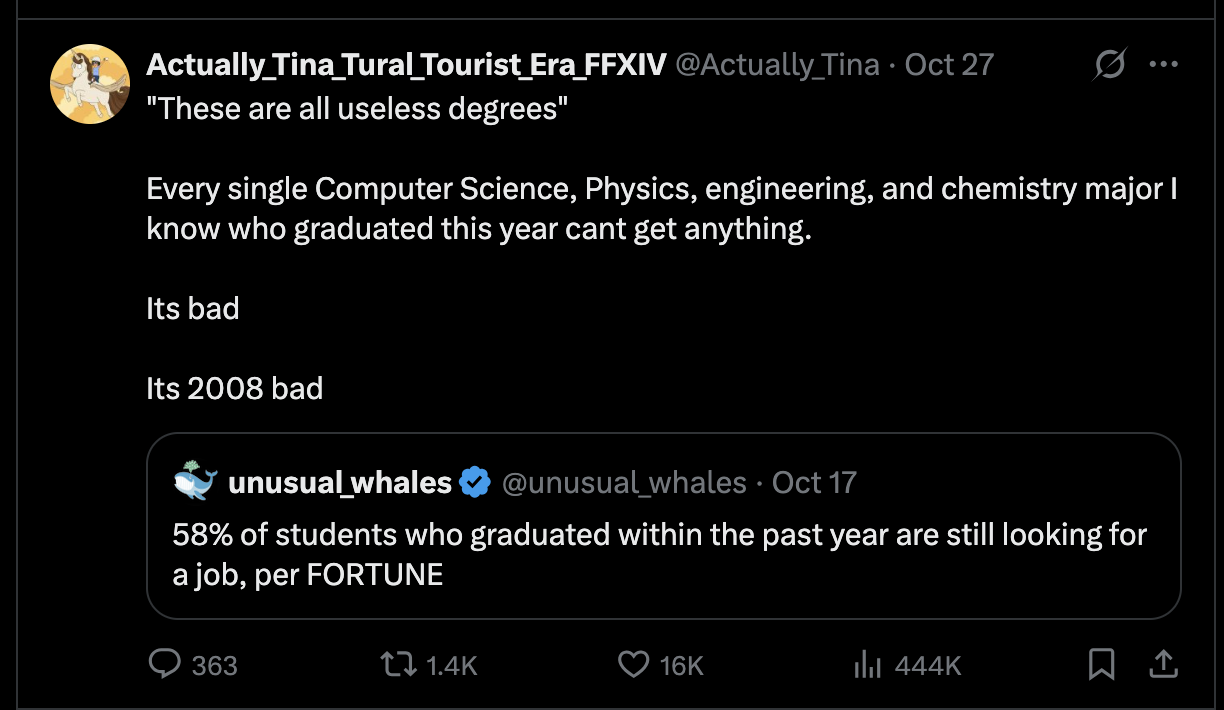Open the share arrow menu
The image size is (1224, 710).
tap(1162, 664)
